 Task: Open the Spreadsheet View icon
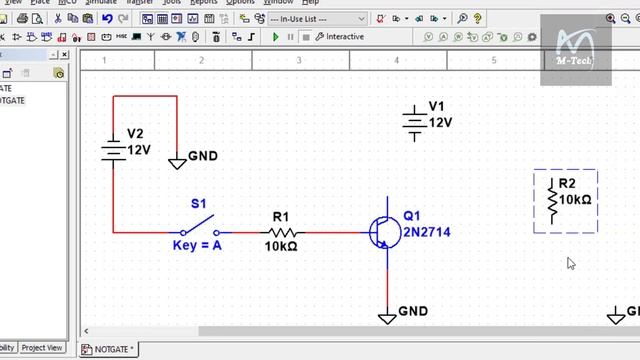162,18
